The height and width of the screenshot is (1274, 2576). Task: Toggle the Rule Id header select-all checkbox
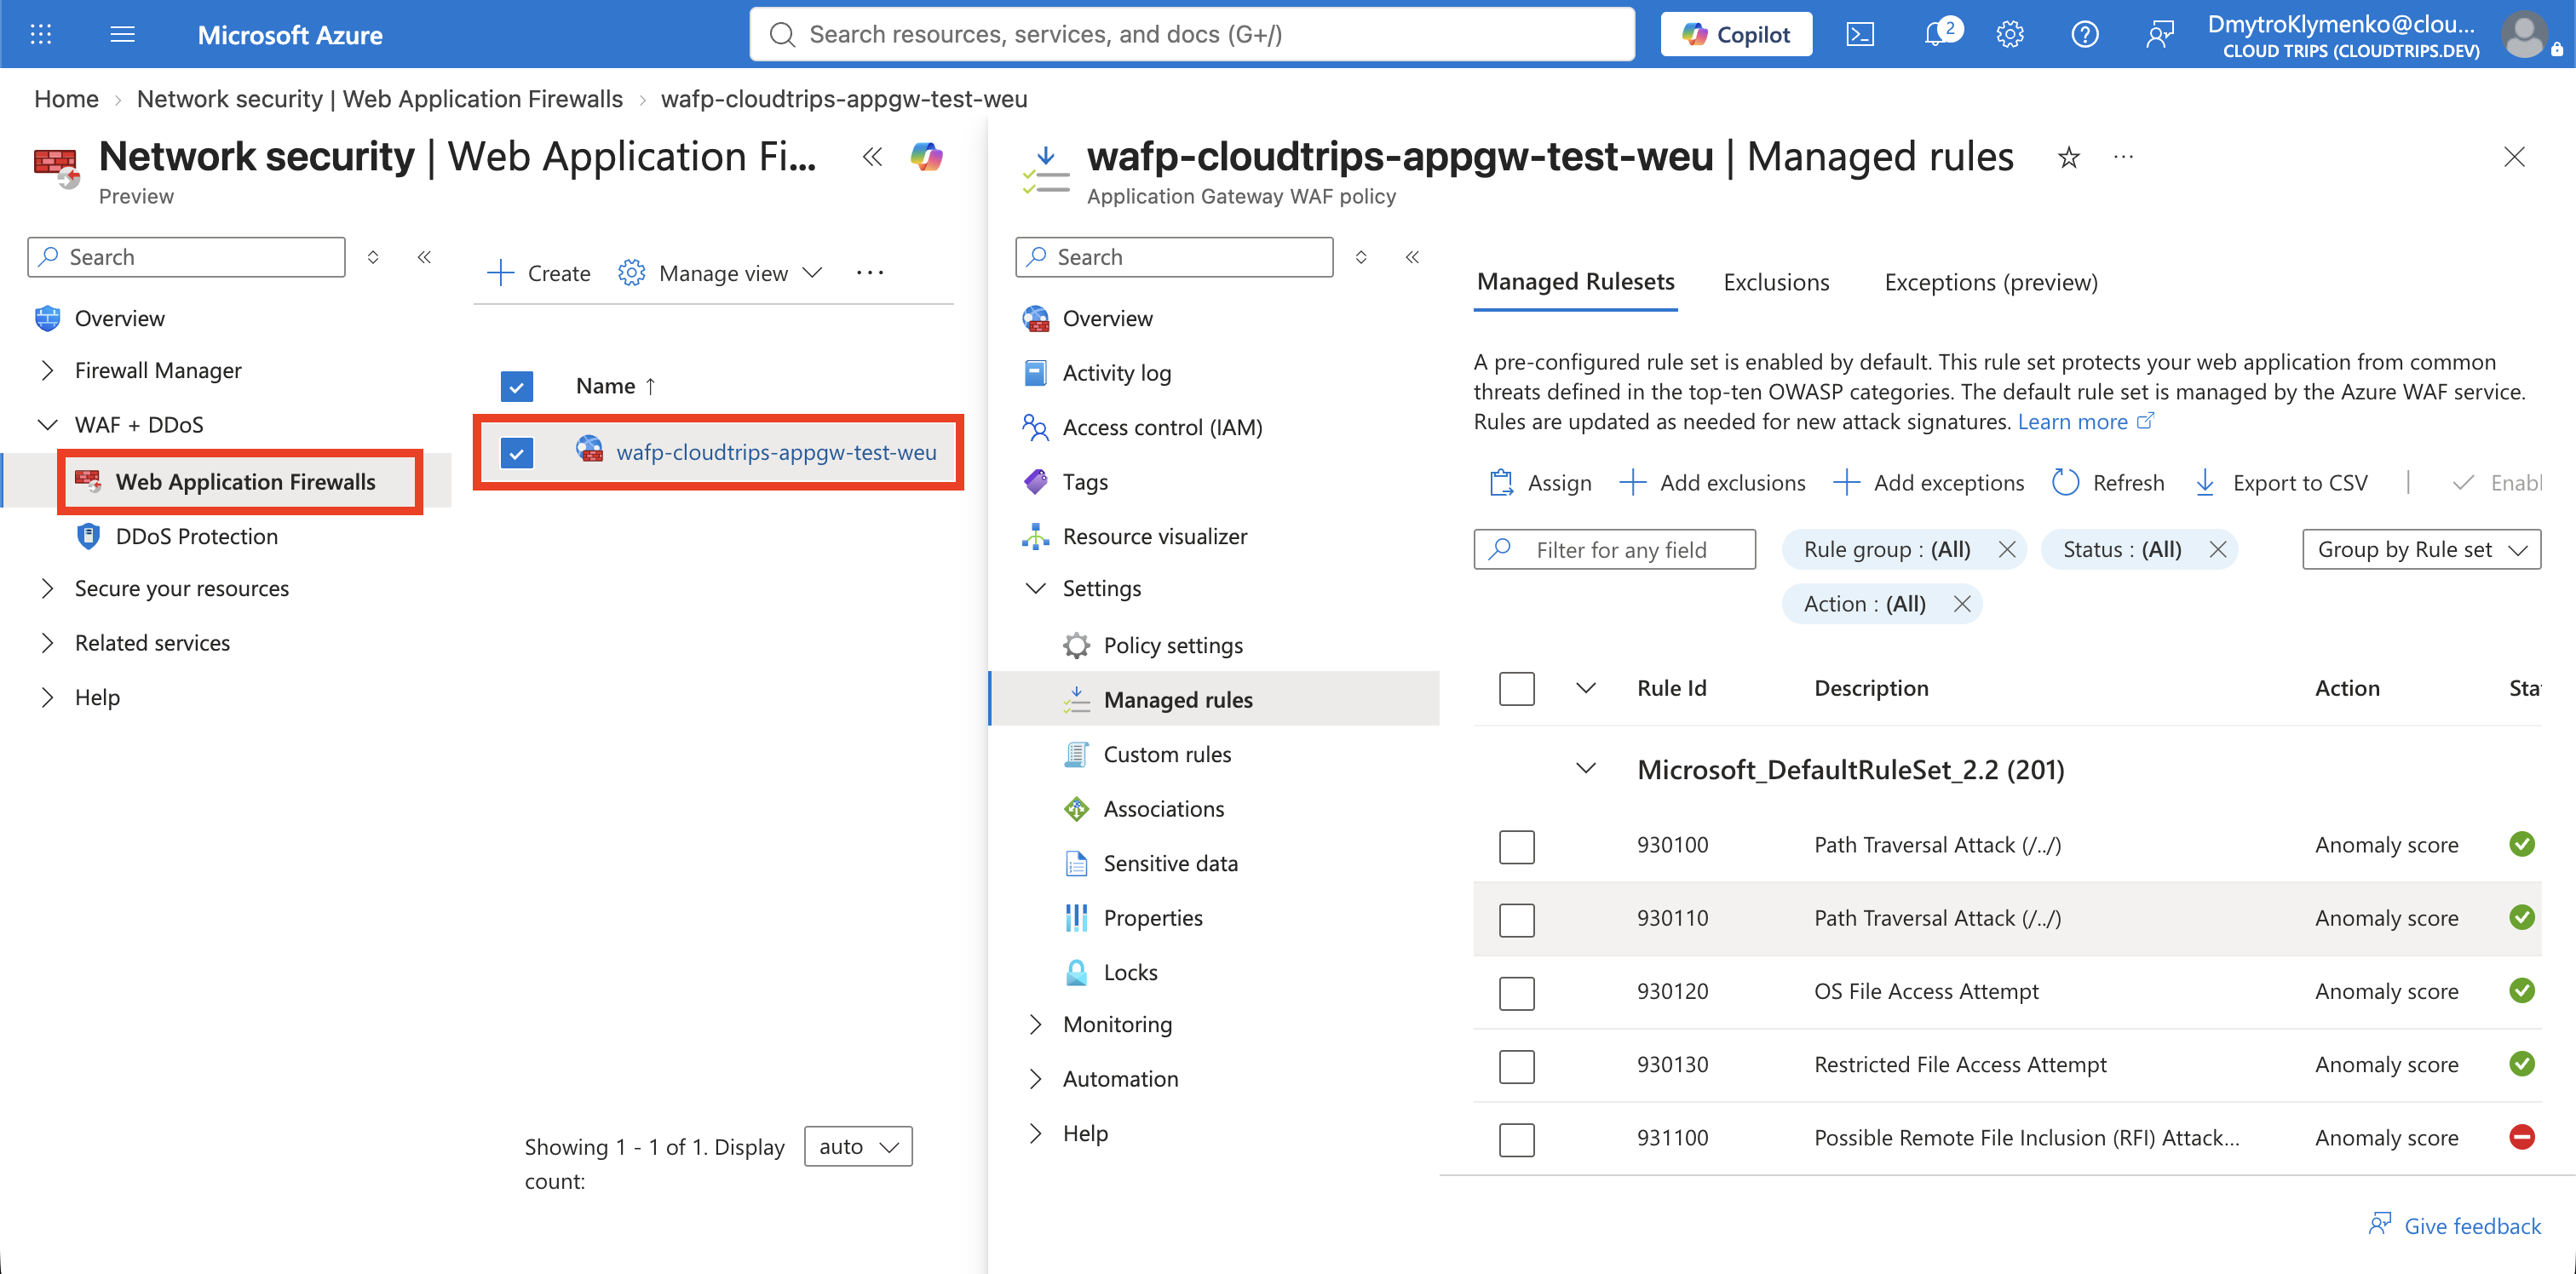(1517, 689)
